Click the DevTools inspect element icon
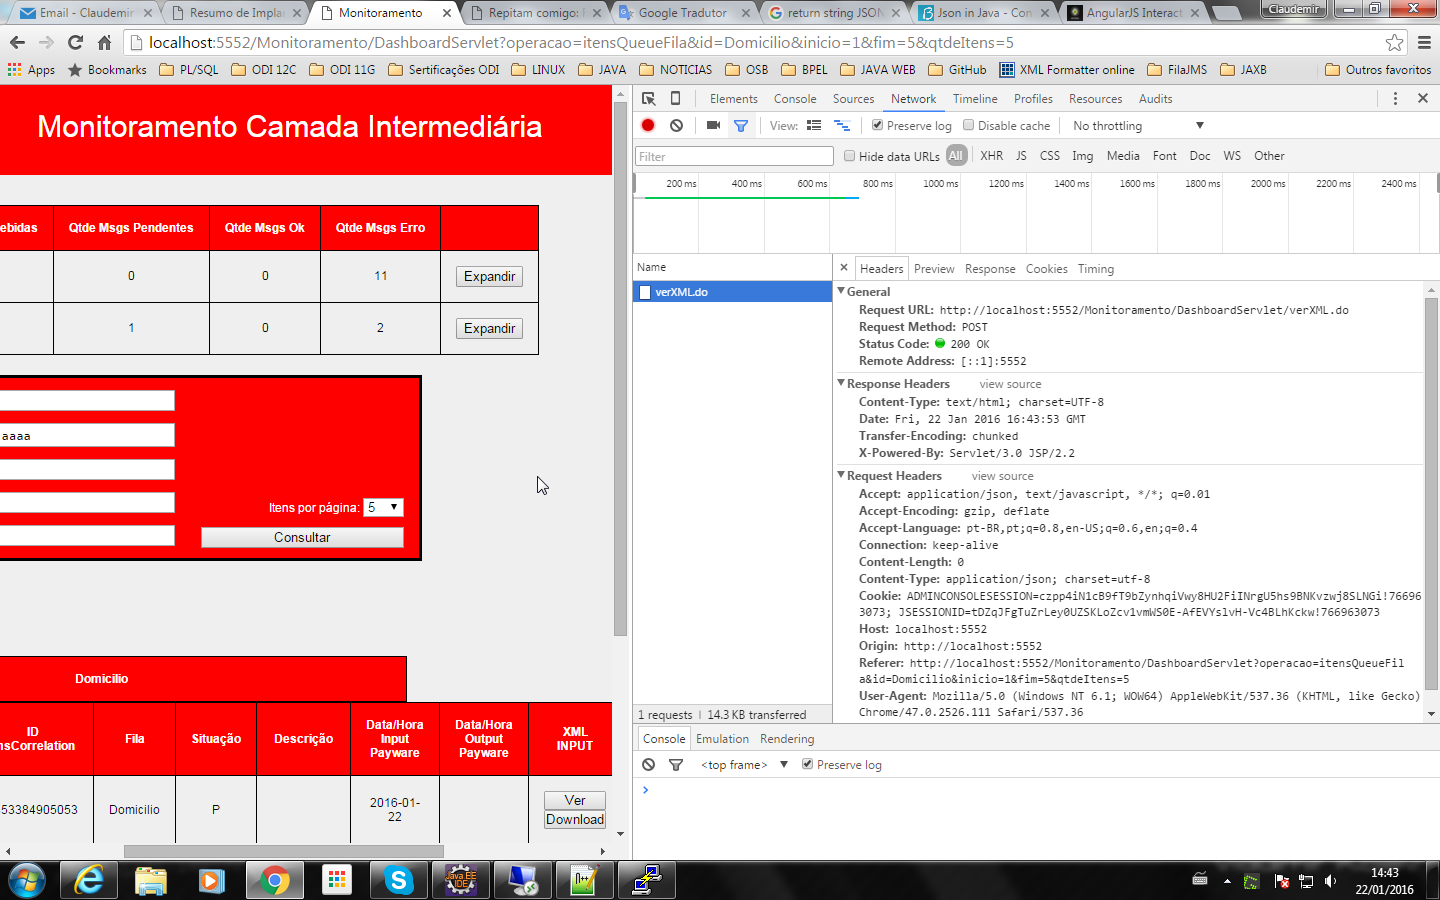 coord(648,98)
